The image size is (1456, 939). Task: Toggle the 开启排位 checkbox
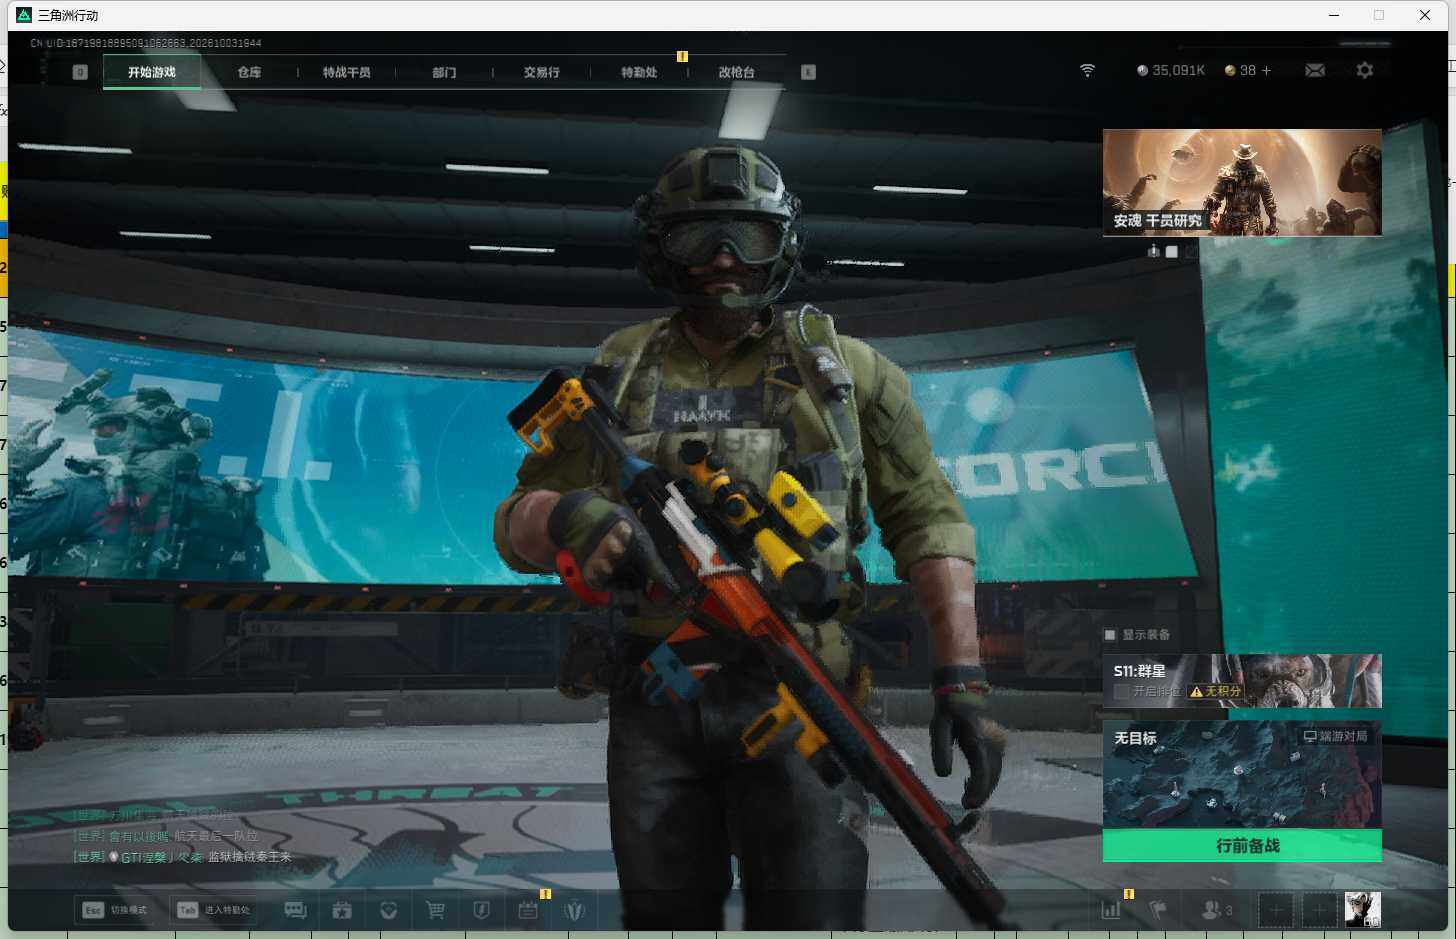tap(1121, 691)
